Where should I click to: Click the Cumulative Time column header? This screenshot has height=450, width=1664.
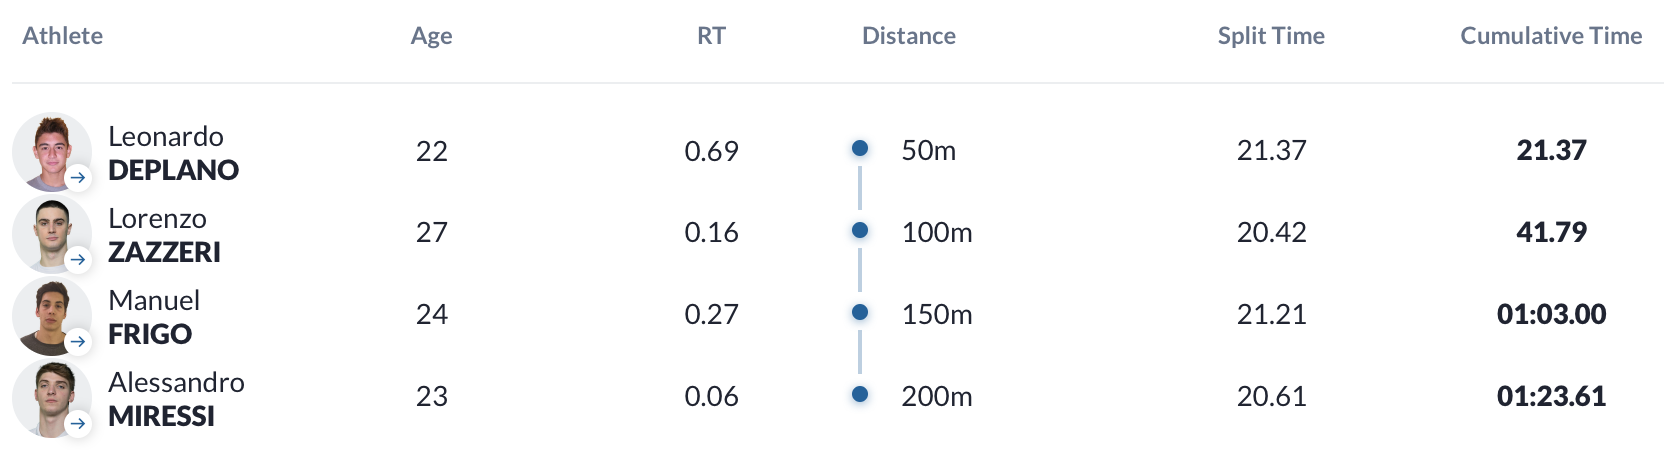pos(1551,36)
